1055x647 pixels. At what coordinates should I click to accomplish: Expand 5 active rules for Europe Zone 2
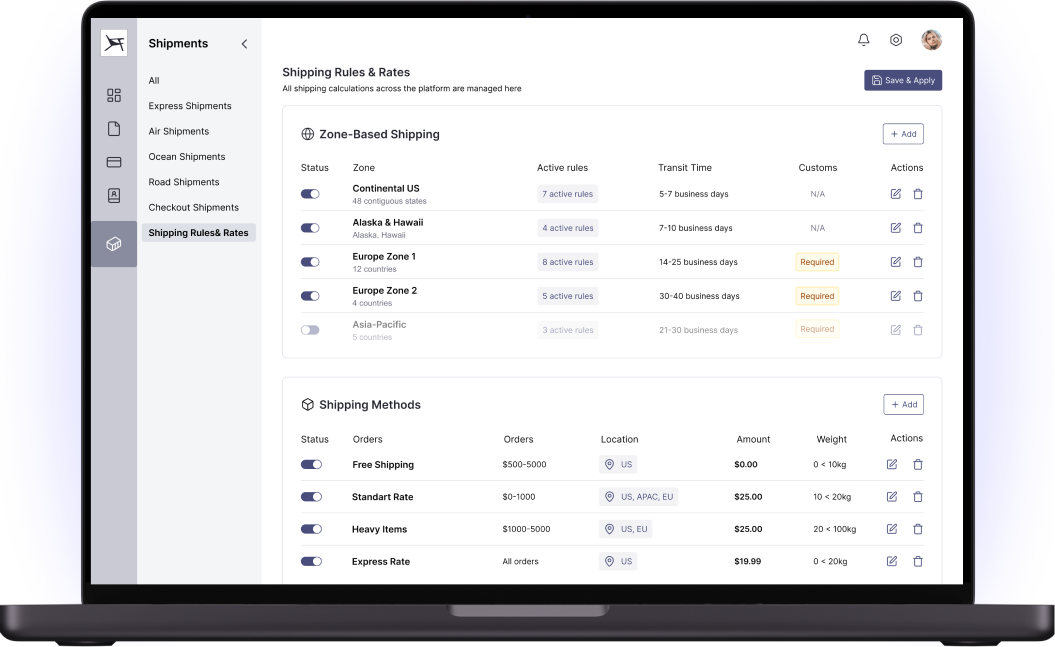567,295
